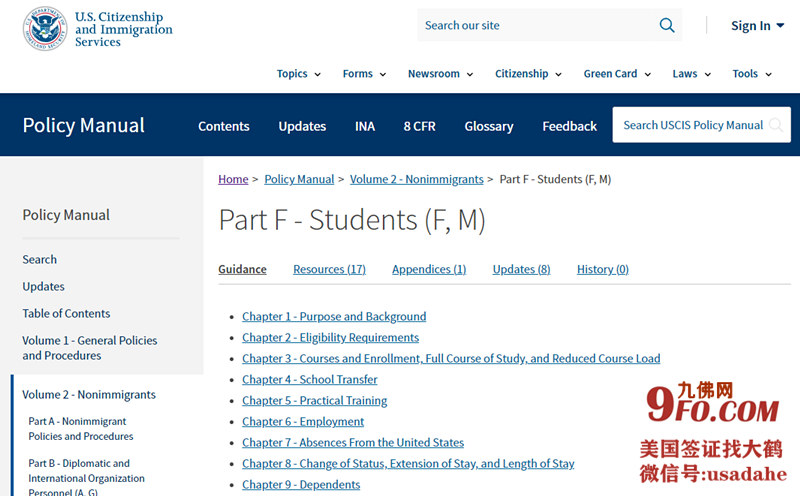This screenshot has width=800, height=496.
Task: Click the site search magnifier icon
Action: (x=667, y=25)
